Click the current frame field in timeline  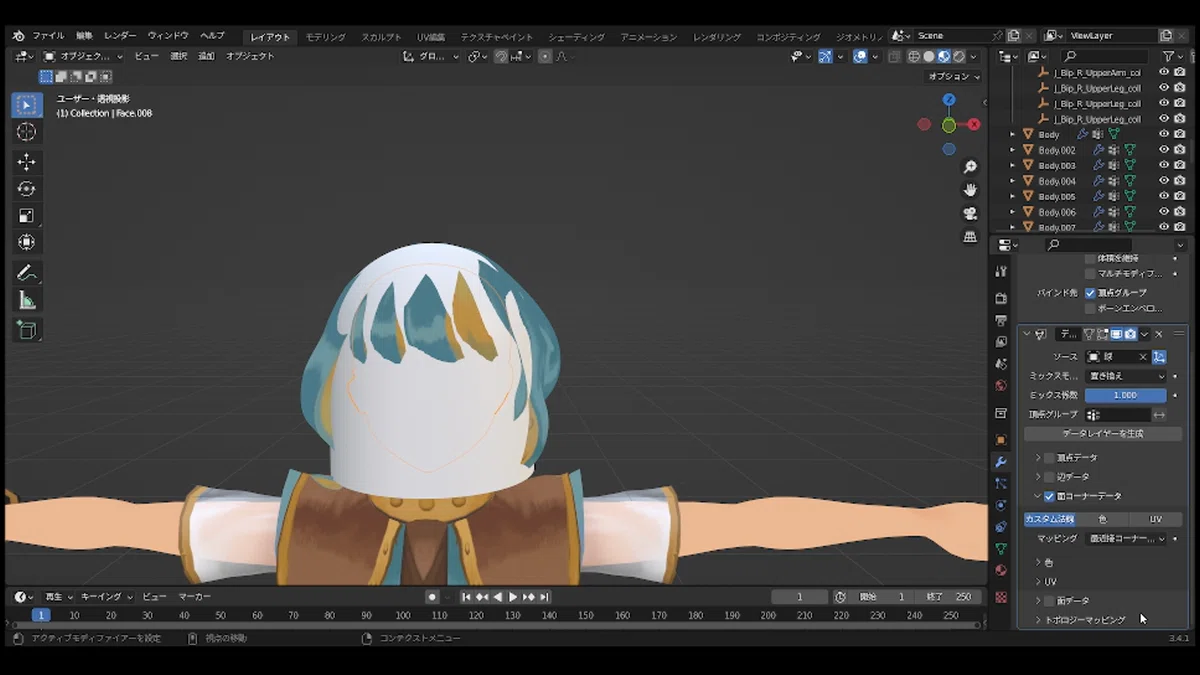798,597
